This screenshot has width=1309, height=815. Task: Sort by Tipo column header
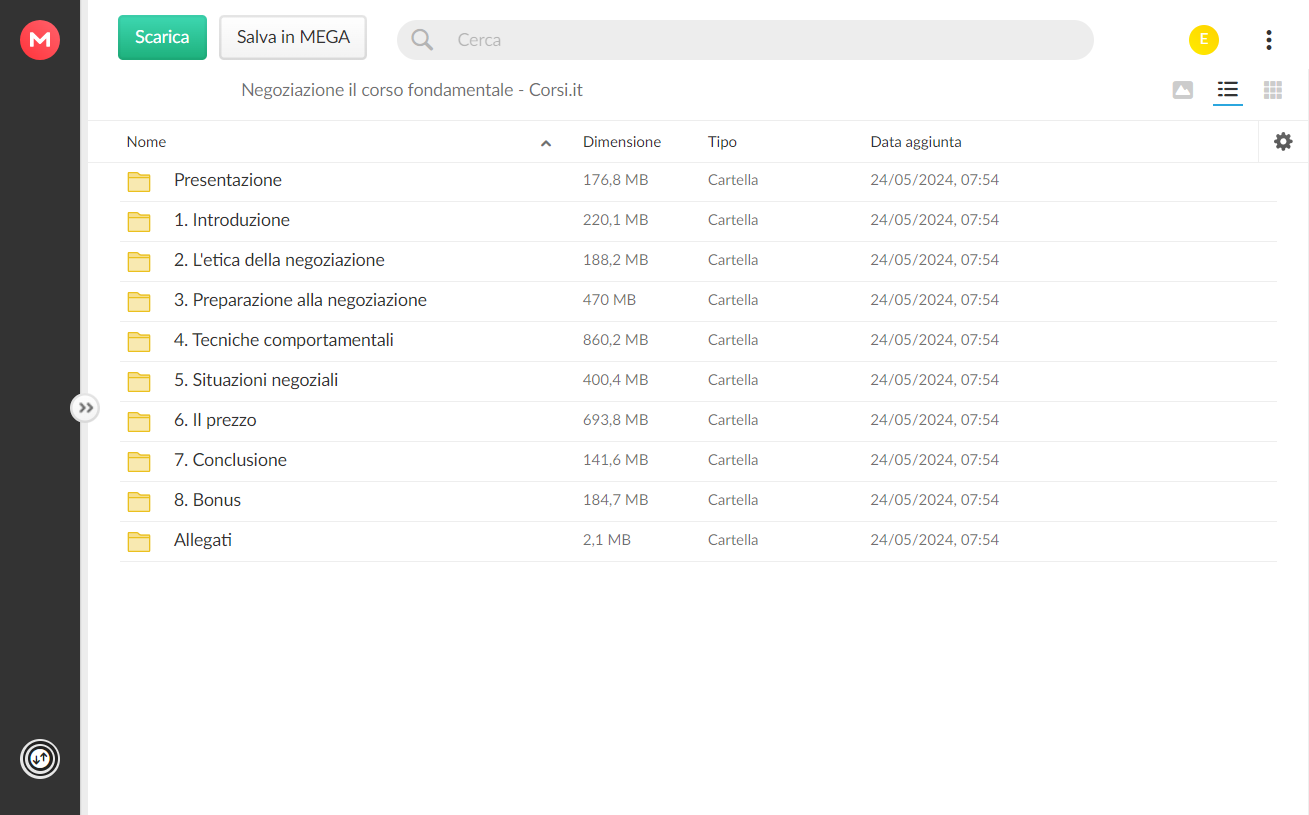722,142
